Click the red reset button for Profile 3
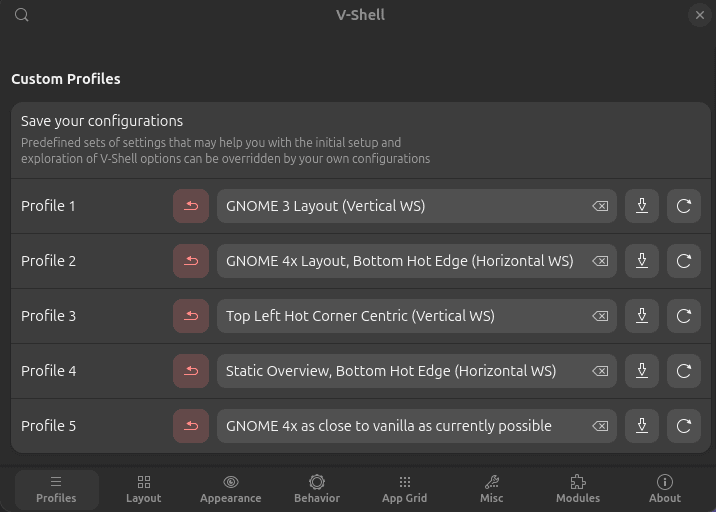This screenshot has width=716, height=512. [191, 316]
